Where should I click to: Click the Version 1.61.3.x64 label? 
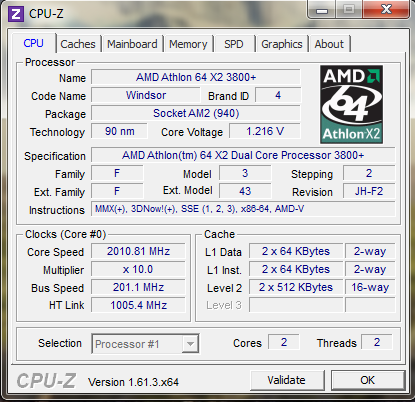point(133,382)
